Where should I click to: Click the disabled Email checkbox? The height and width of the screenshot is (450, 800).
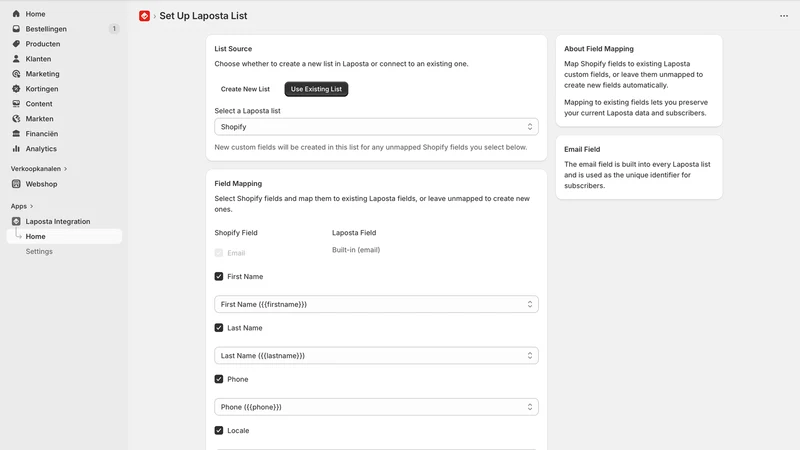(x=219, y=253)
